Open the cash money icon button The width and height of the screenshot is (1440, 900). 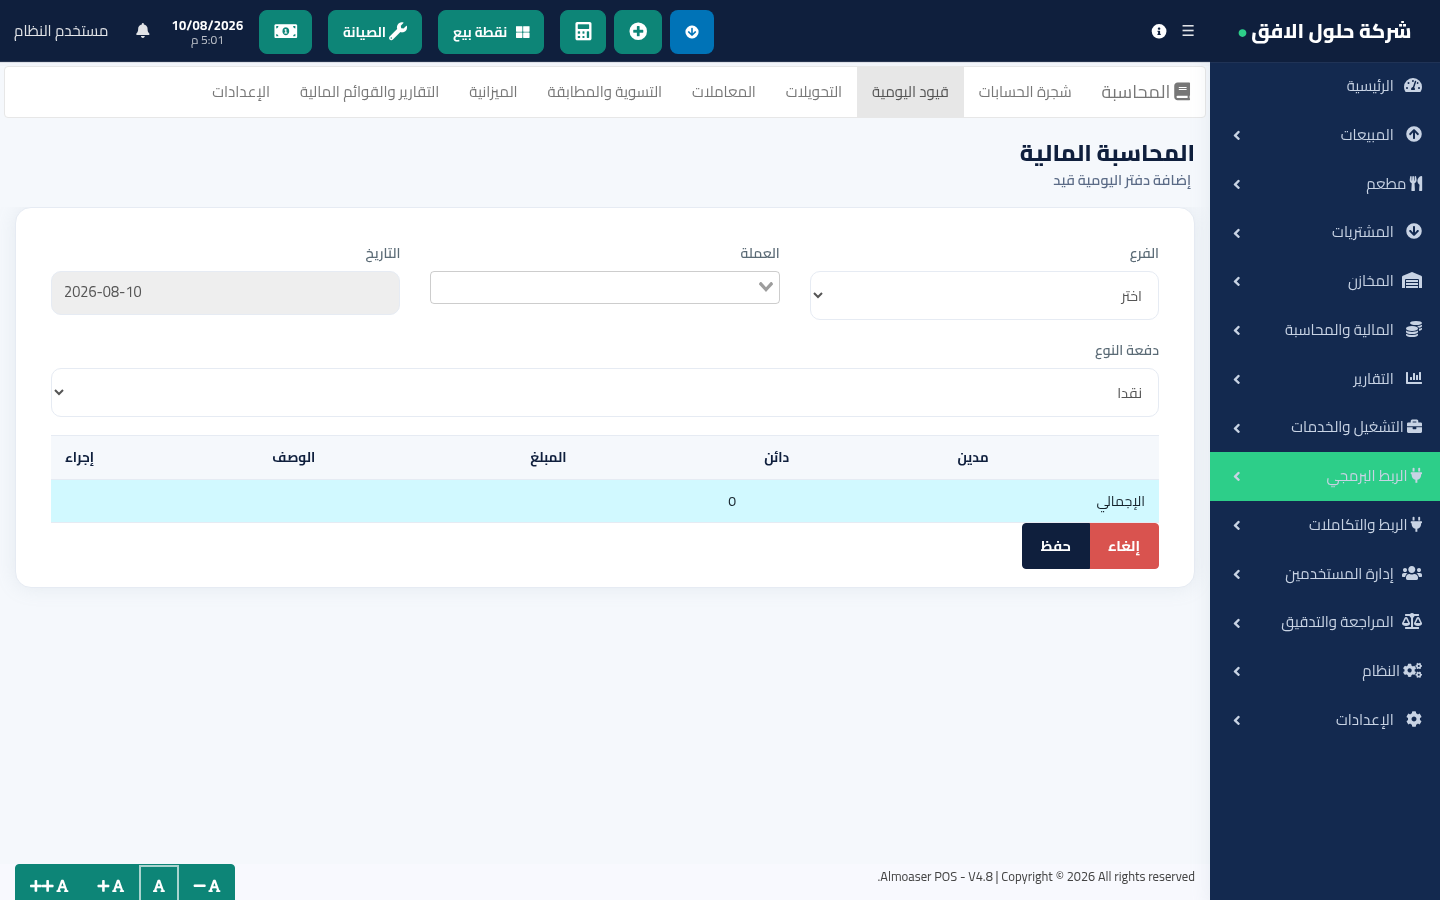click(x=285, y=32)
